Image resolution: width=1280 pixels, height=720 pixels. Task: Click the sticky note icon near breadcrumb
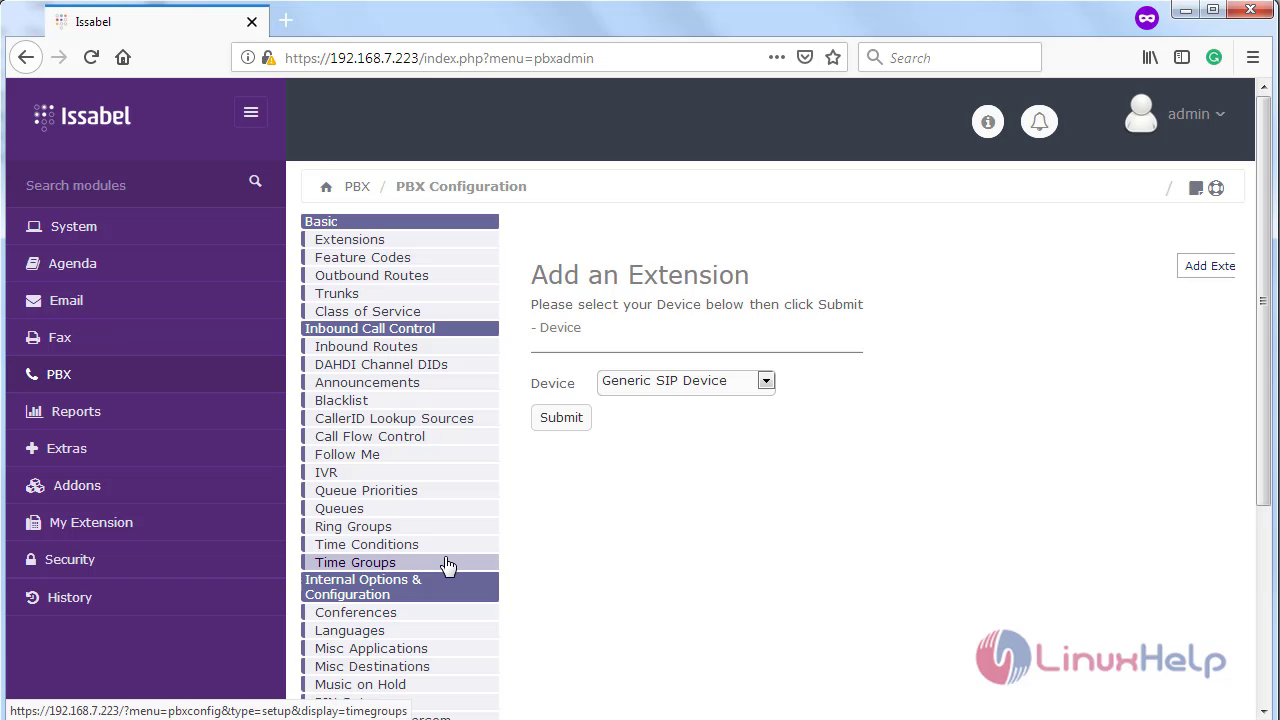[x=1195, y=188]
